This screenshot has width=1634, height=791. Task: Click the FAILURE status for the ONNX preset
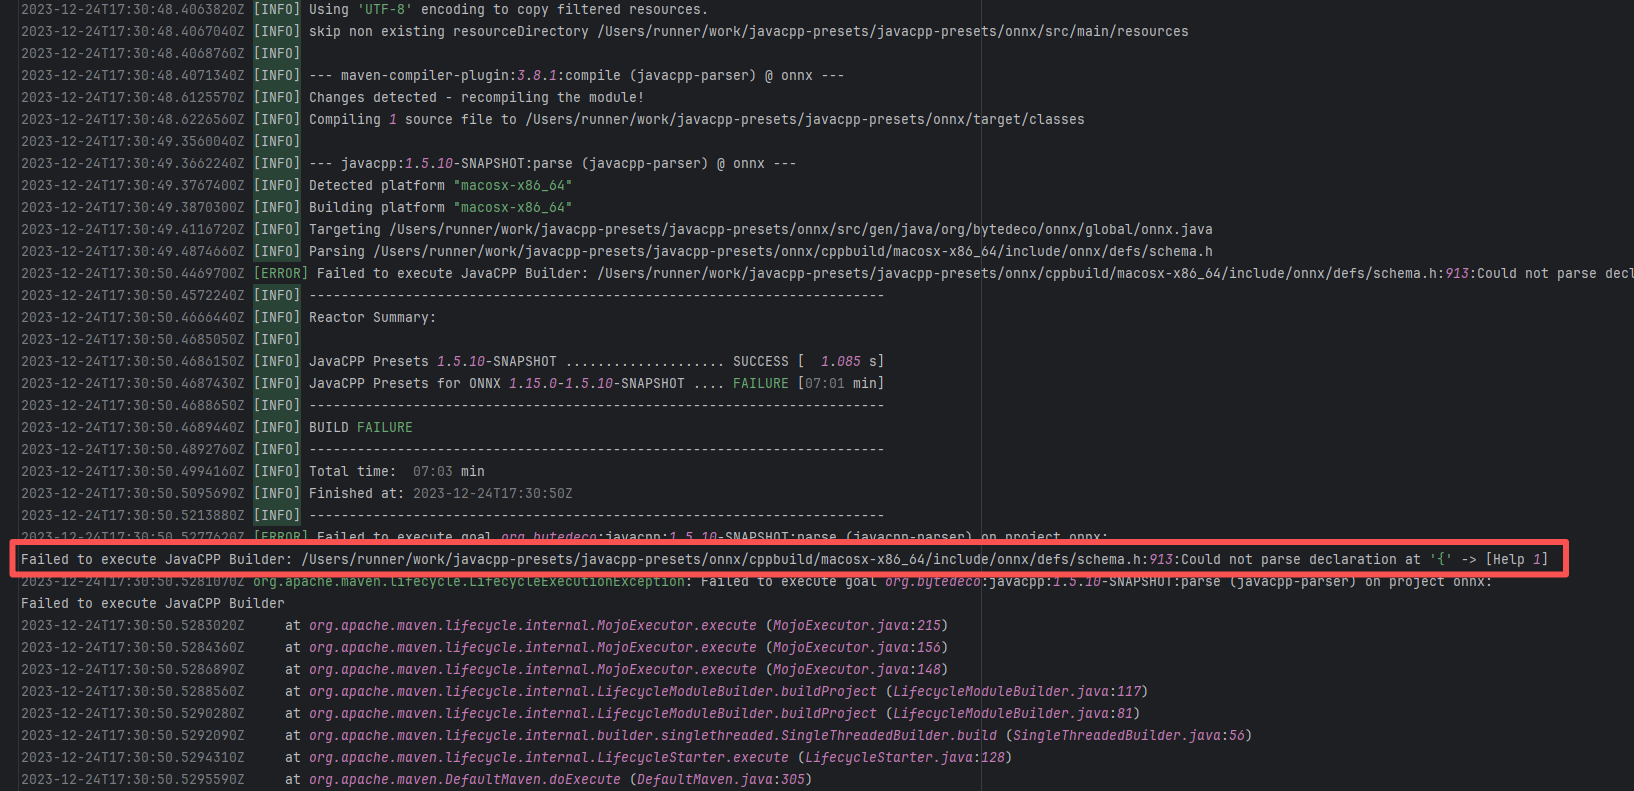[760, 383]
